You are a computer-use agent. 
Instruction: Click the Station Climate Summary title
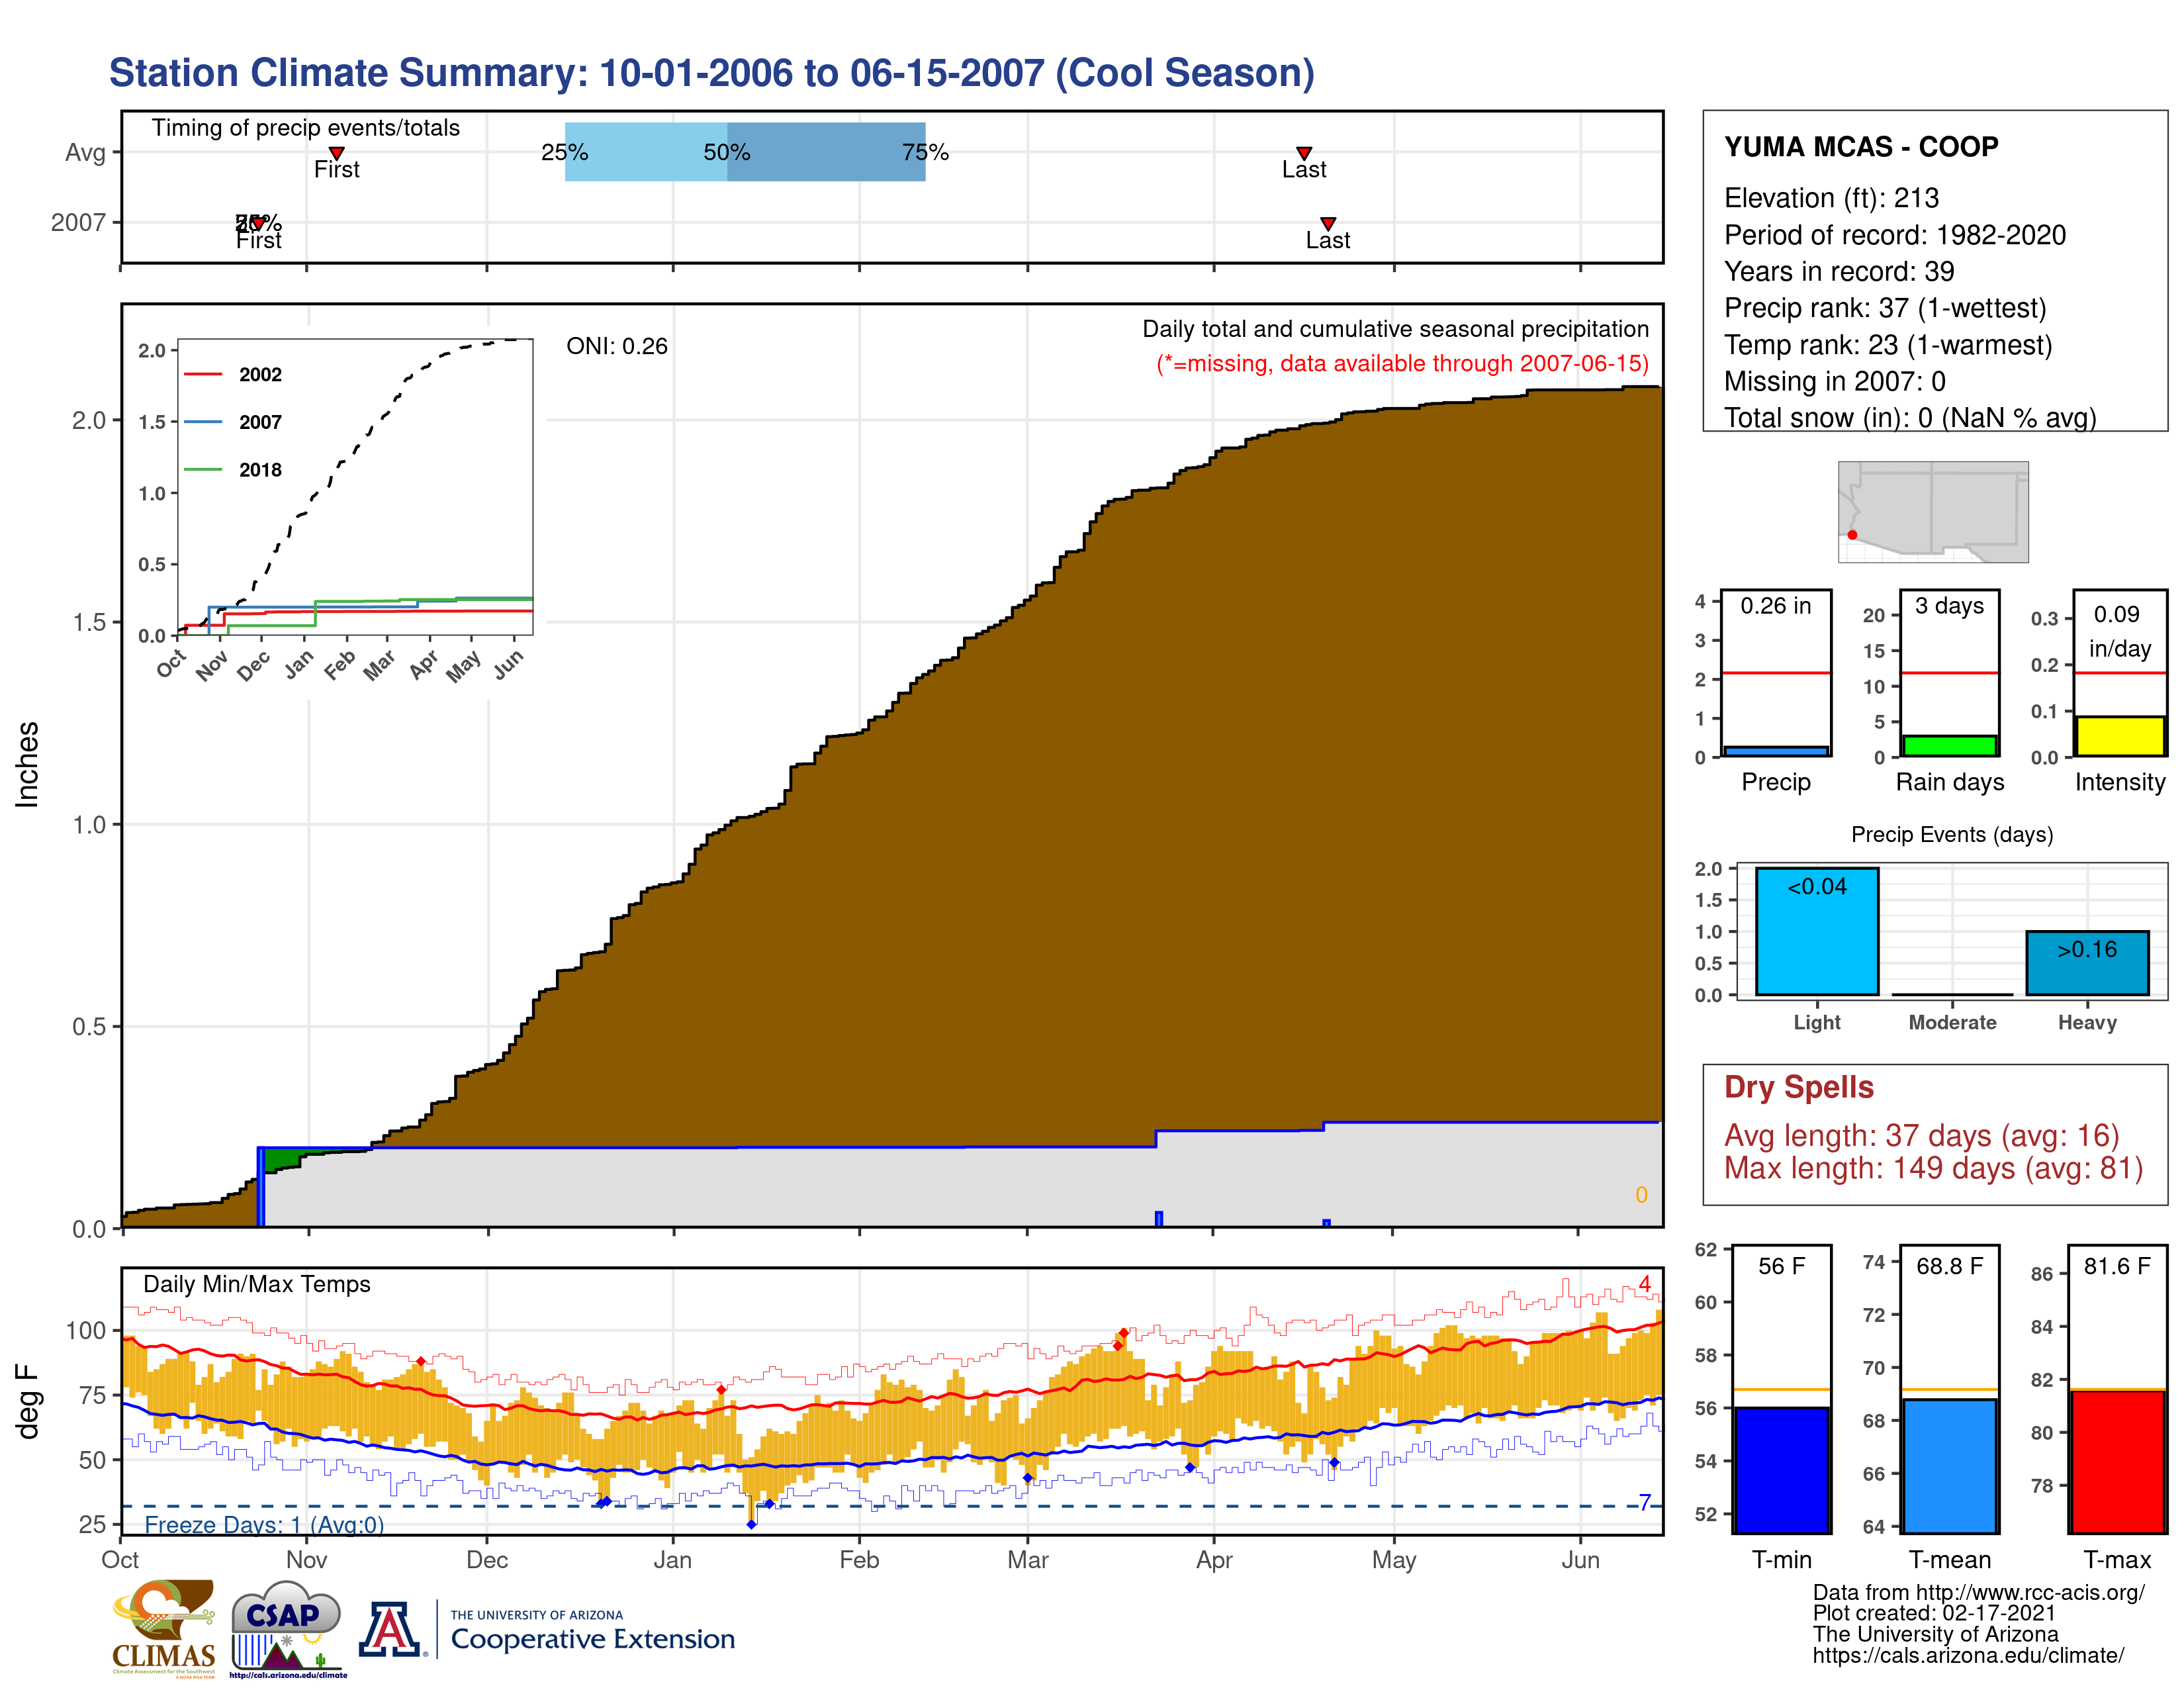coord(711,73)
